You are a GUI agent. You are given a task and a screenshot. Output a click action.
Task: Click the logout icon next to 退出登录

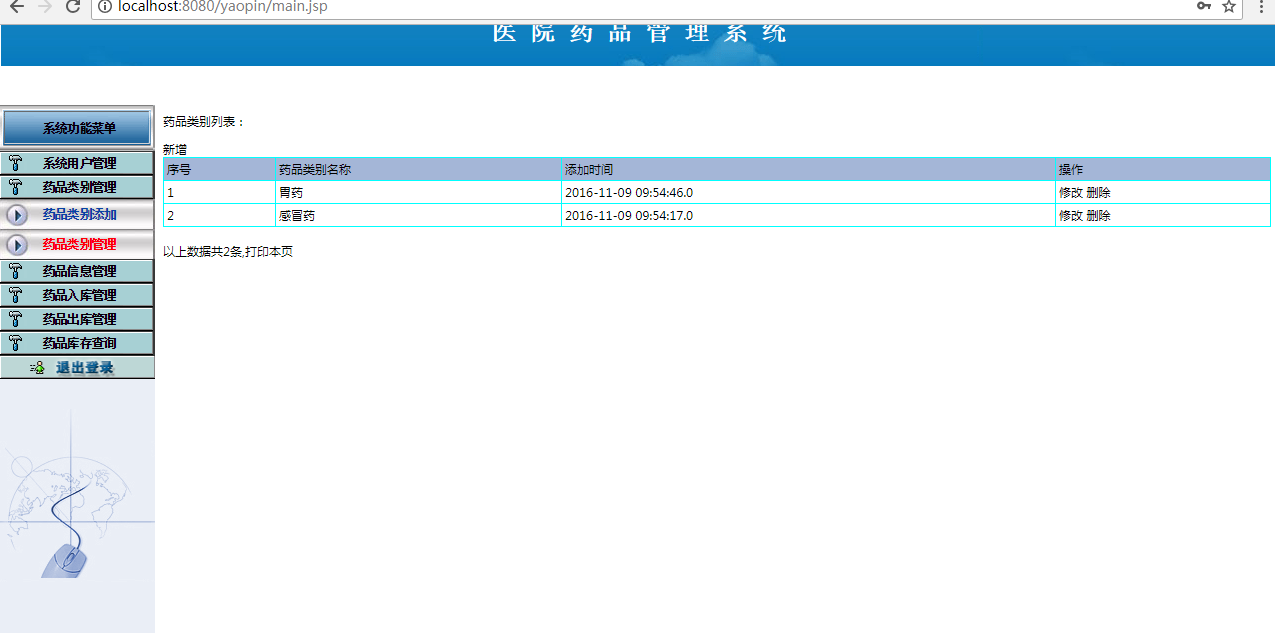click(x=37, y=368)
